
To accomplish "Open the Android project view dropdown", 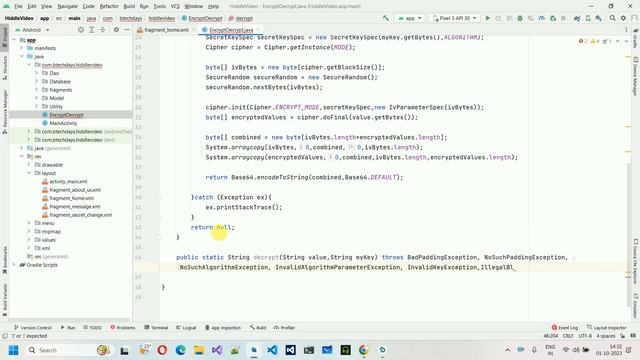I will tap(32, 30).
